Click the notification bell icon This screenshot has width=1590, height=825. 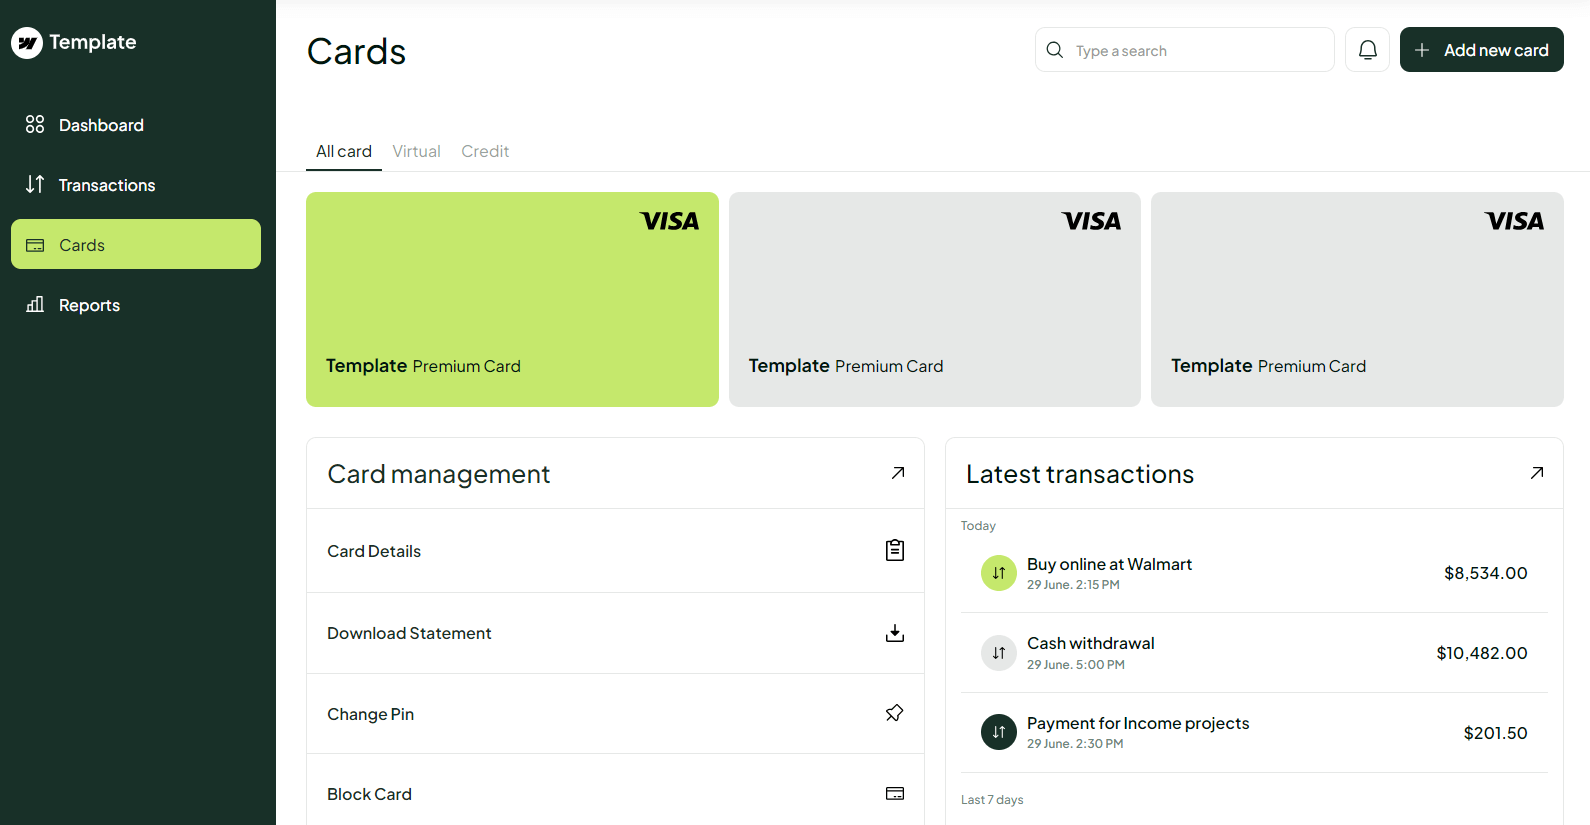[x=1367, y=49]
